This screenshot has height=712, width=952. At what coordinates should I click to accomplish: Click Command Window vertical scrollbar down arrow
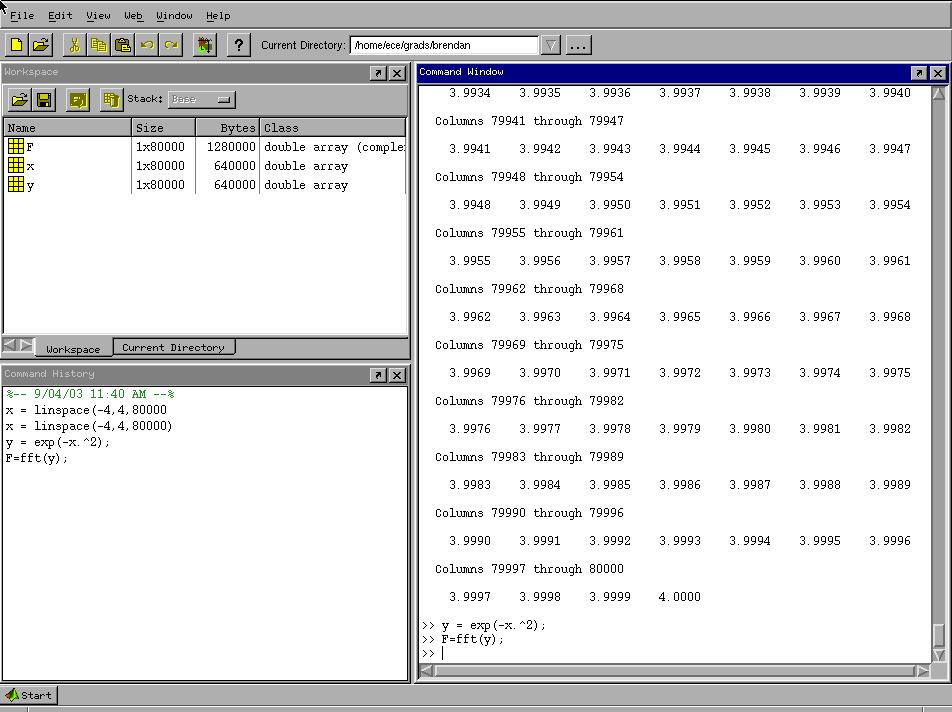click(939, 655)
